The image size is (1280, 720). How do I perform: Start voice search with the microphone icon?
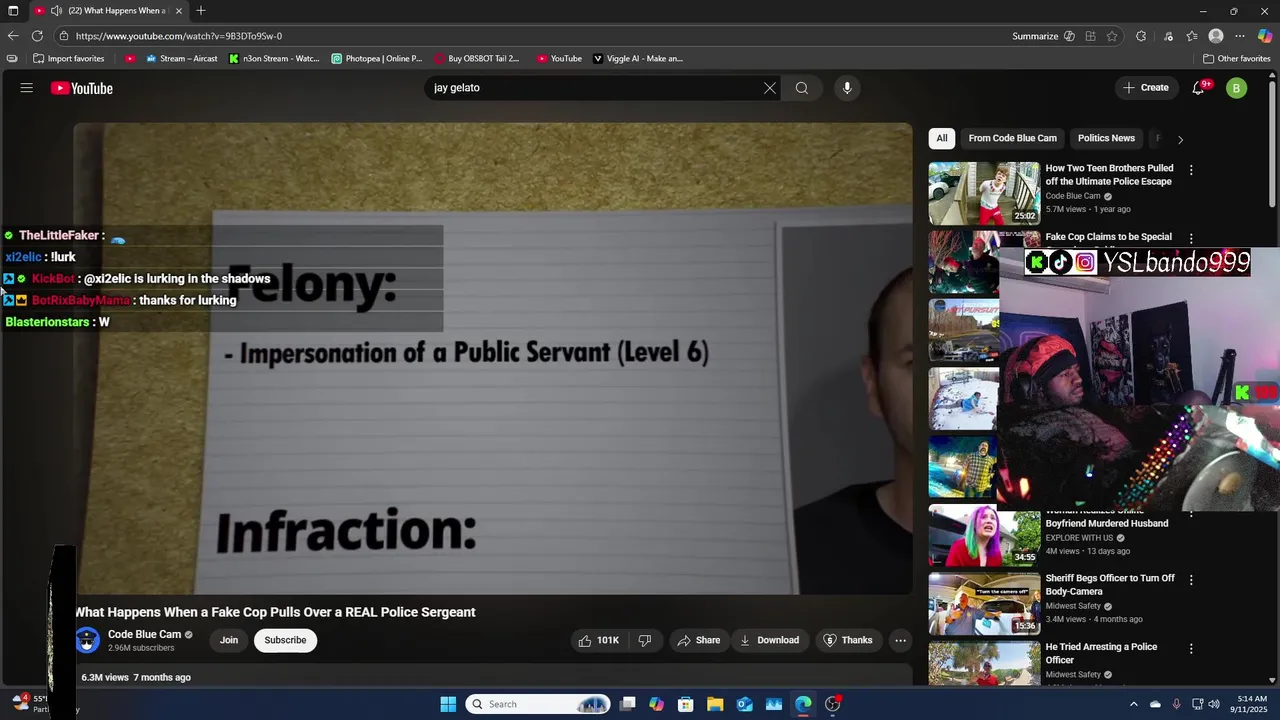pos(847,88)
